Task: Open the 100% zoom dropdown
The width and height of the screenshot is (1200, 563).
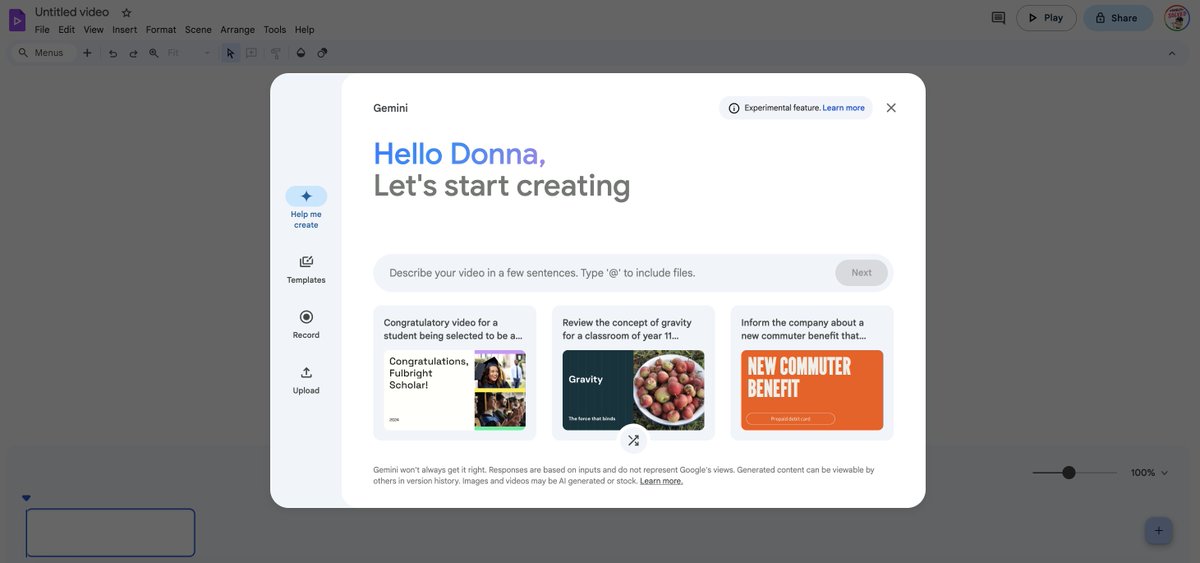Action: pyautogui.click(x=1149, y=472)
